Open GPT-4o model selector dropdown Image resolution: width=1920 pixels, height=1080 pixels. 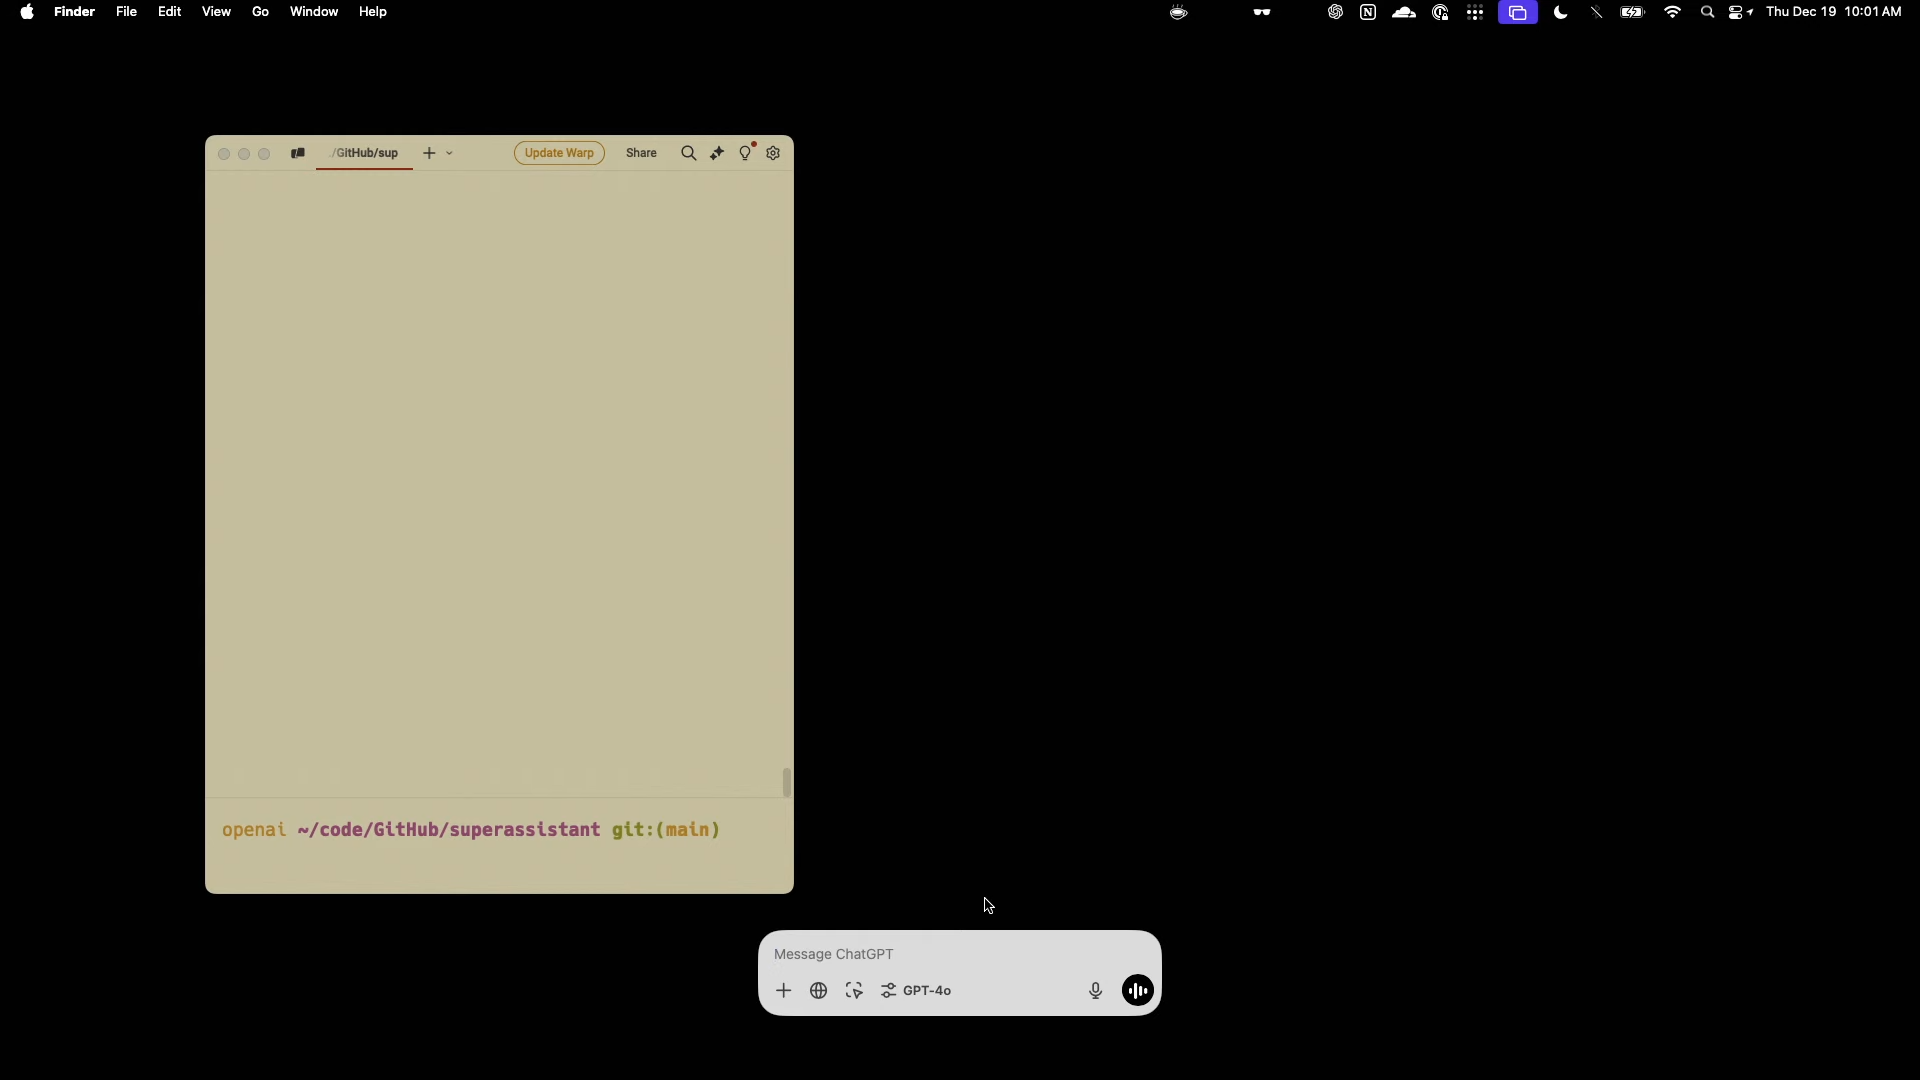pos(917,991)
